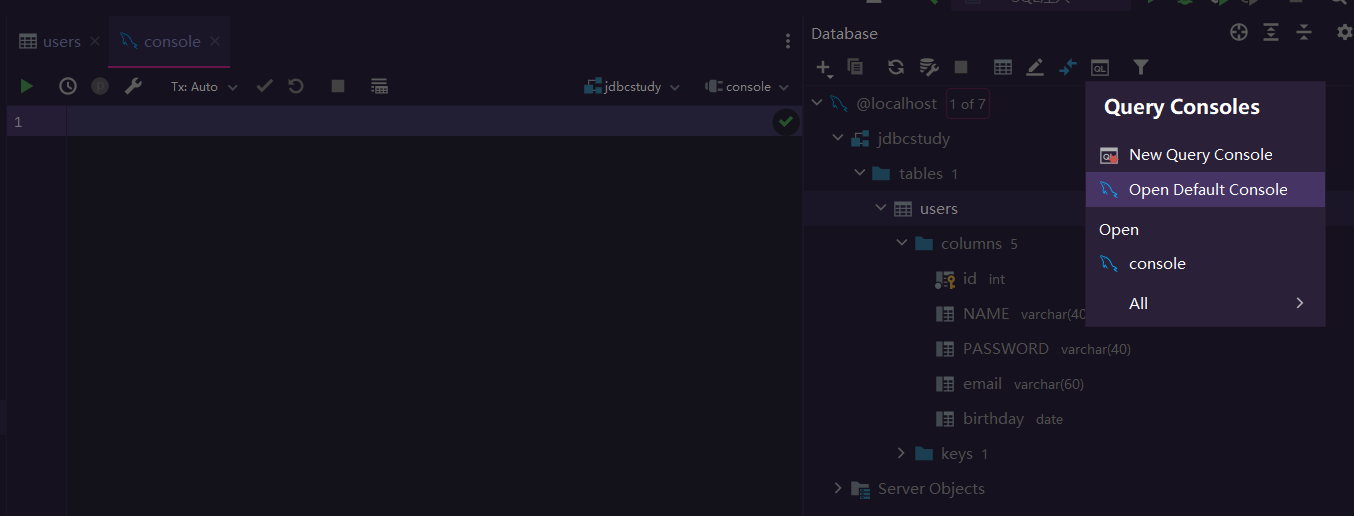The height and width of the screenshot is (516, 1354).
Task: Toggle in-editor results grid icon
Action: pos(379,86)
